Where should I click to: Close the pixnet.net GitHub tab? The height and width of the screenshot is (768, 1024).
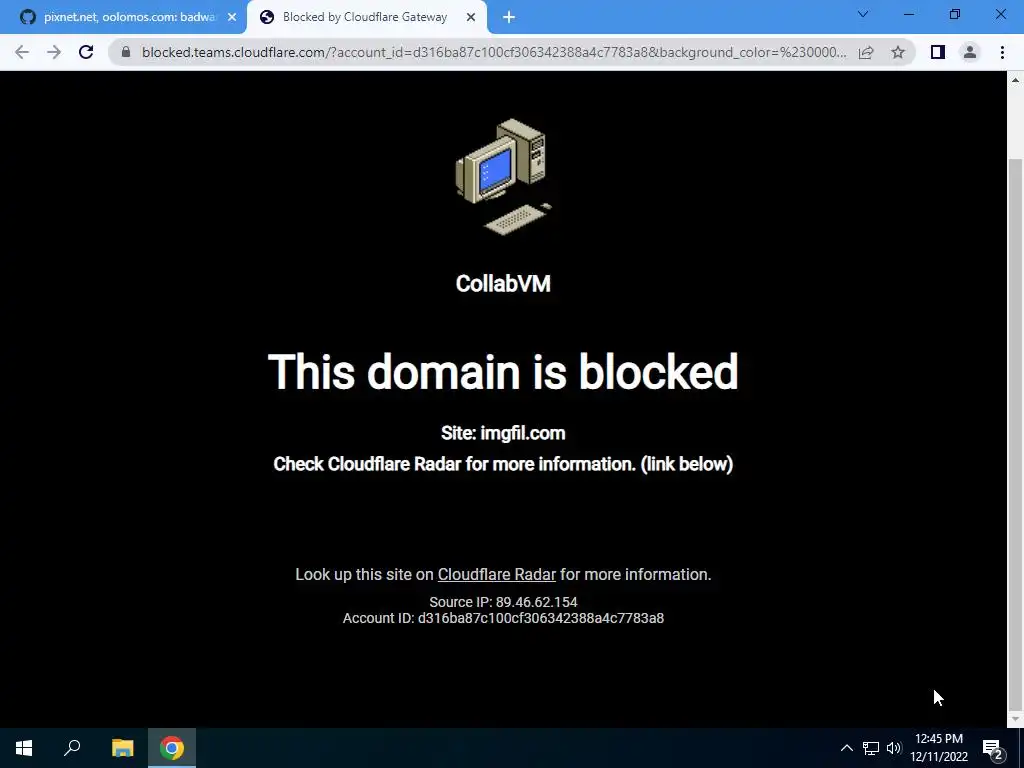pyautogui.click(x=232, y=18)
